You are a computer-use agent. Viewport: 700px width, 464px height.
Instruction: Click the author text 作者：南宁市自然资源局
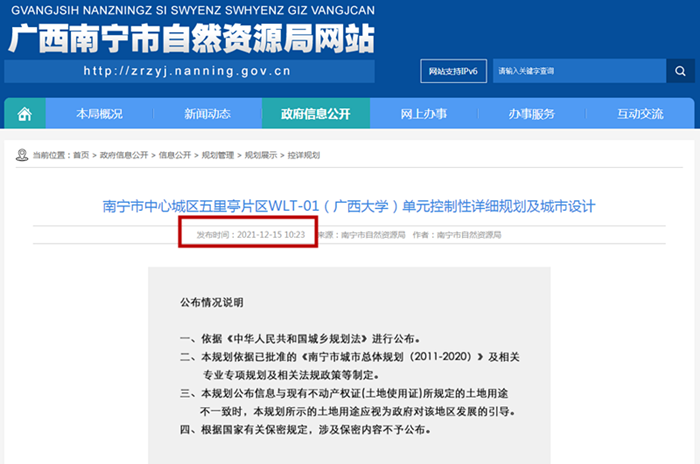coord(457,234)
